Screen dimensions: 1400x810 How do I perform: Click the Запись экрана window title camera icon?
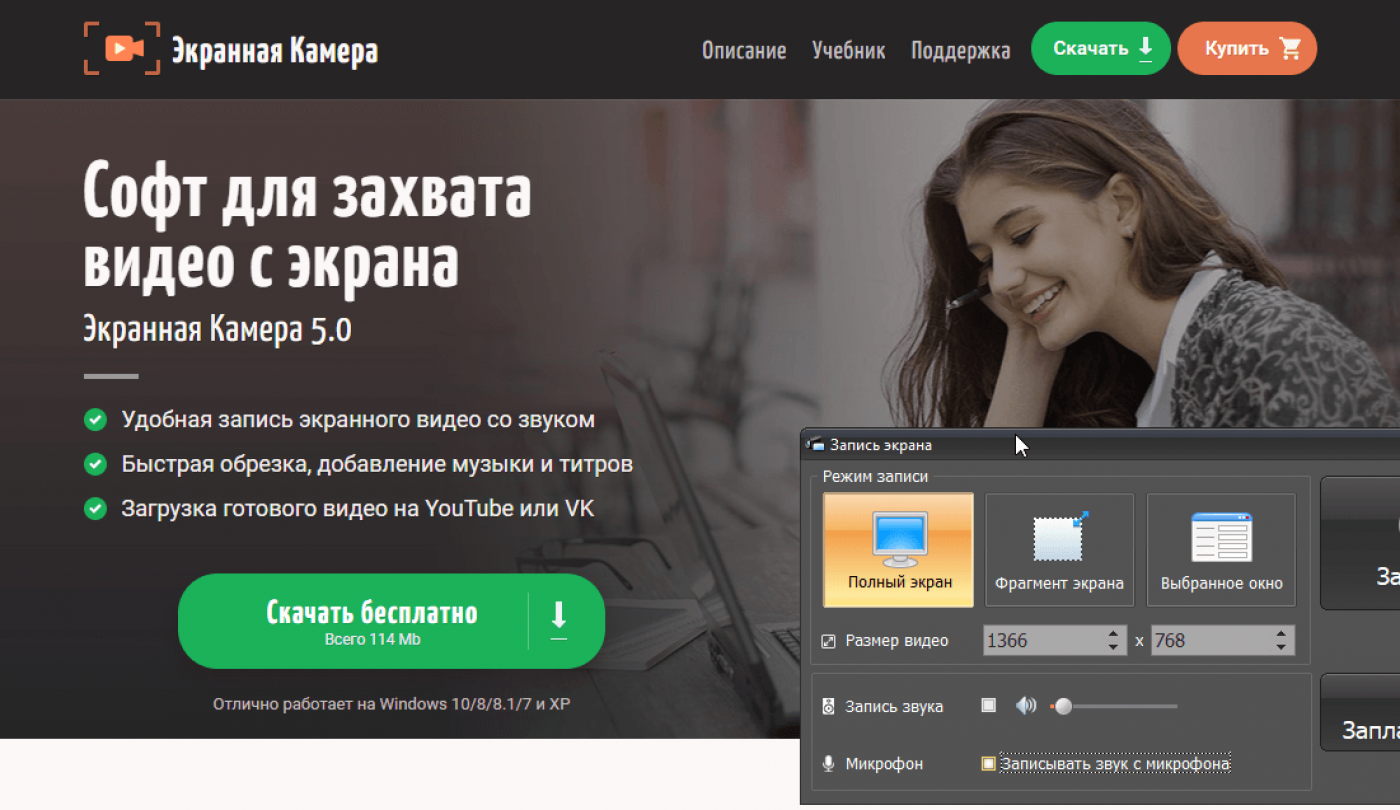(x=816, y=444)
